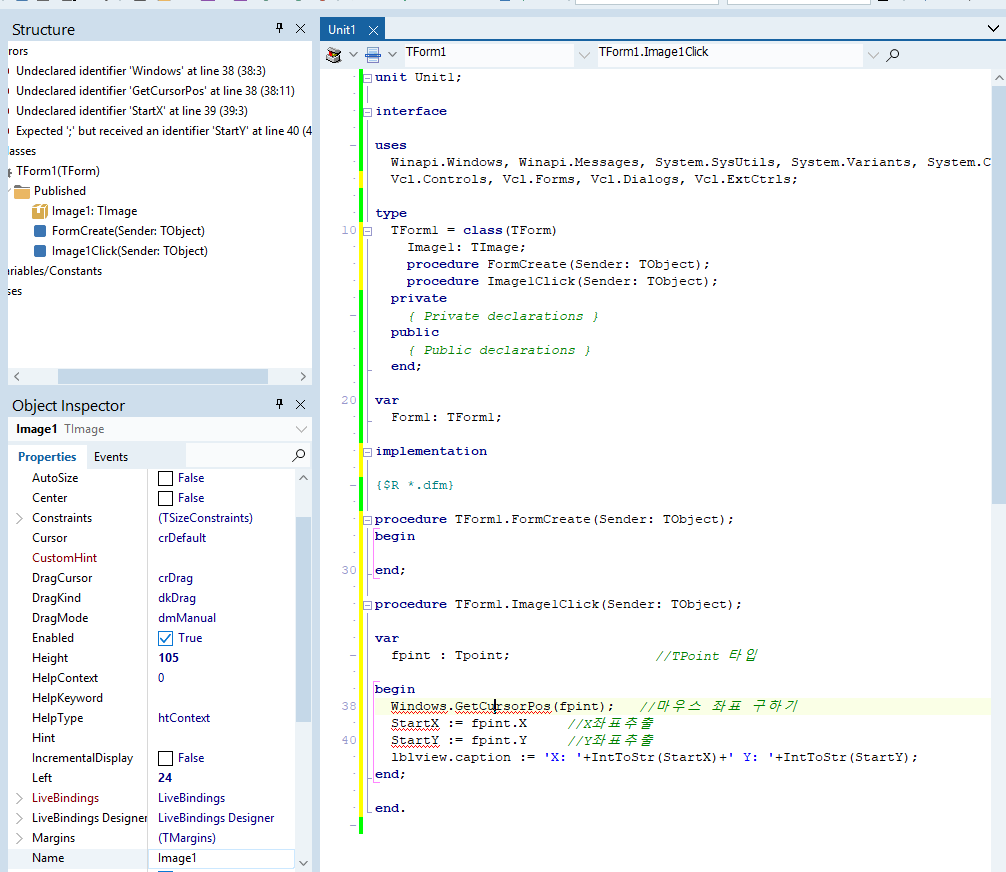Toggle the Center property checkbox
The width and height of the screenshot is (1006, 872).
click(x=166, y=498)
